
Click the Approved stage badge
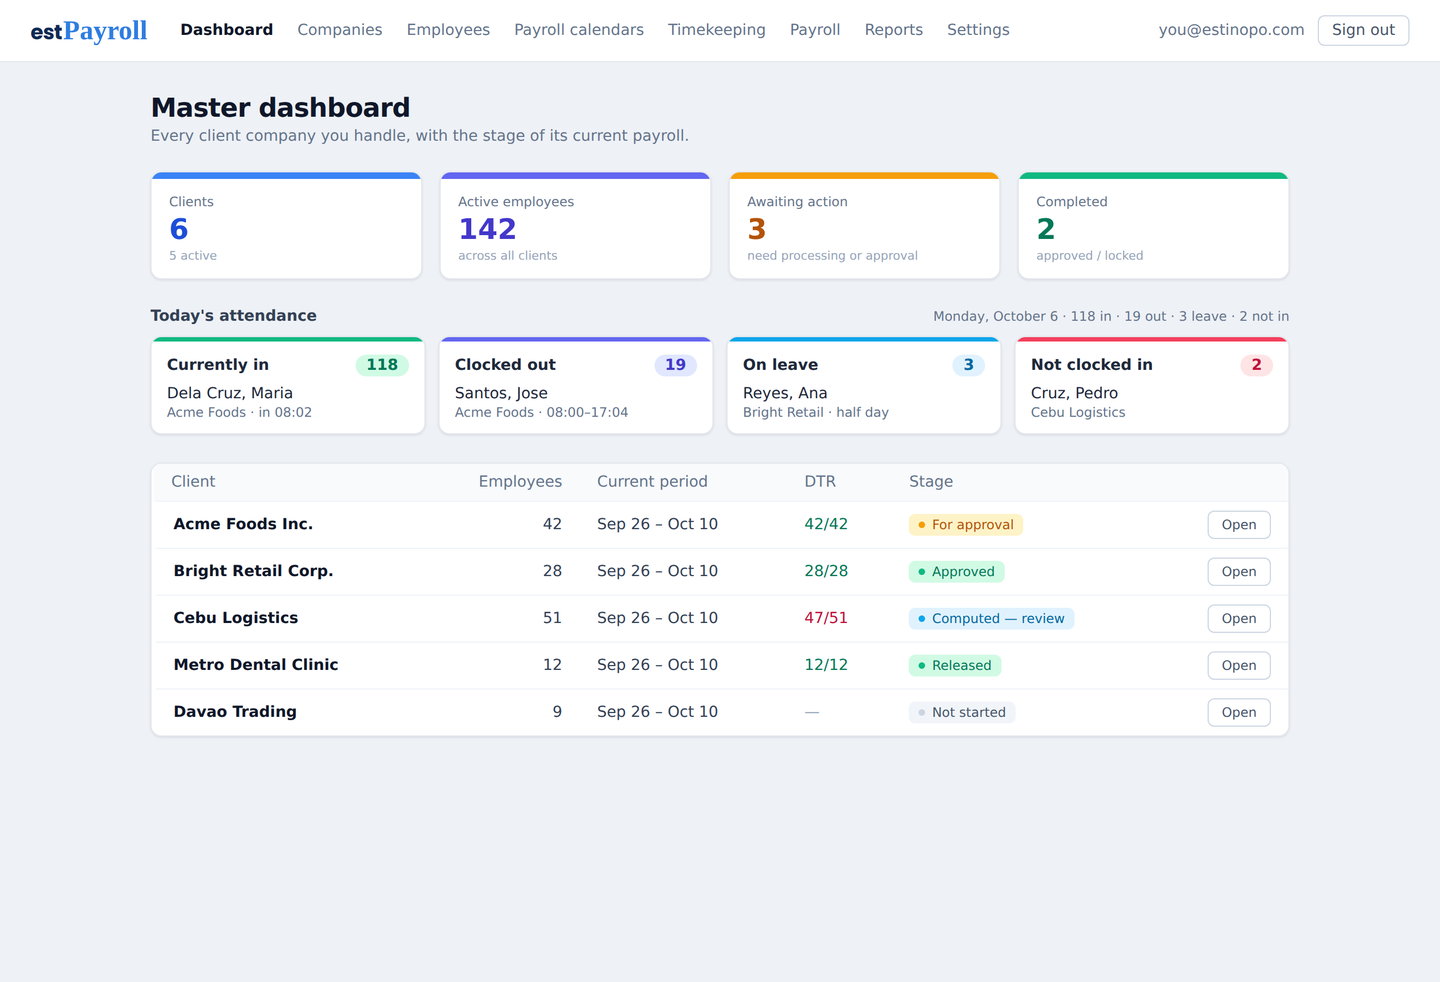tap(957, 572)
